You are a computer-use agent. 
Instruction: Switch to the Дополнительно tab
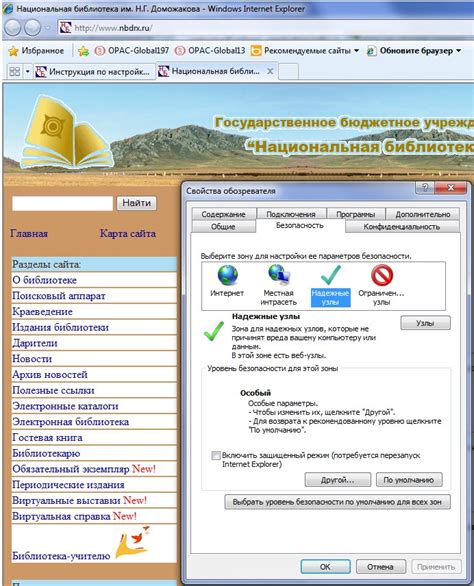423,214
